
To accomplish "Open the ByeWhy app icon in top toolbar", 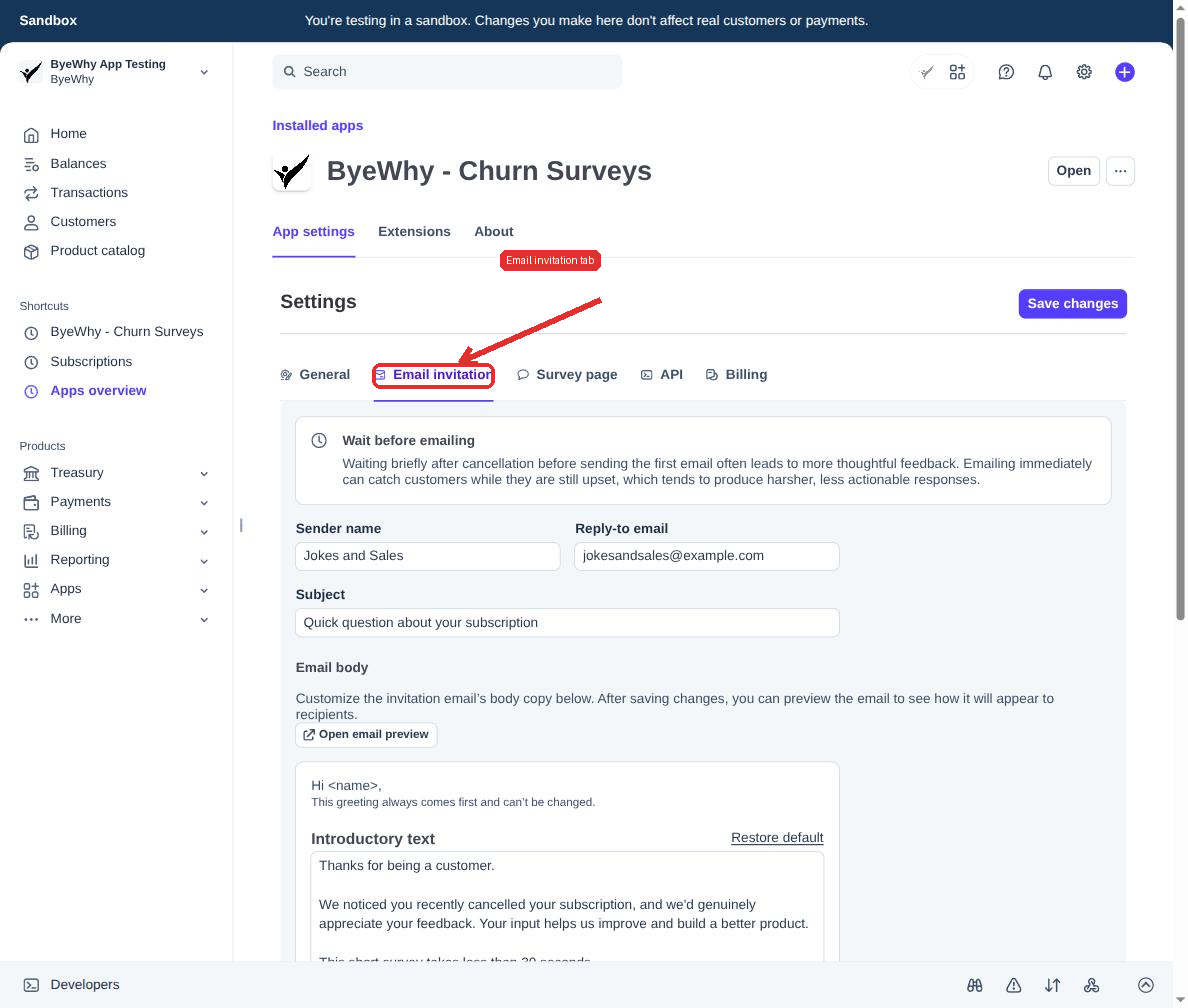I will [927, 72].
